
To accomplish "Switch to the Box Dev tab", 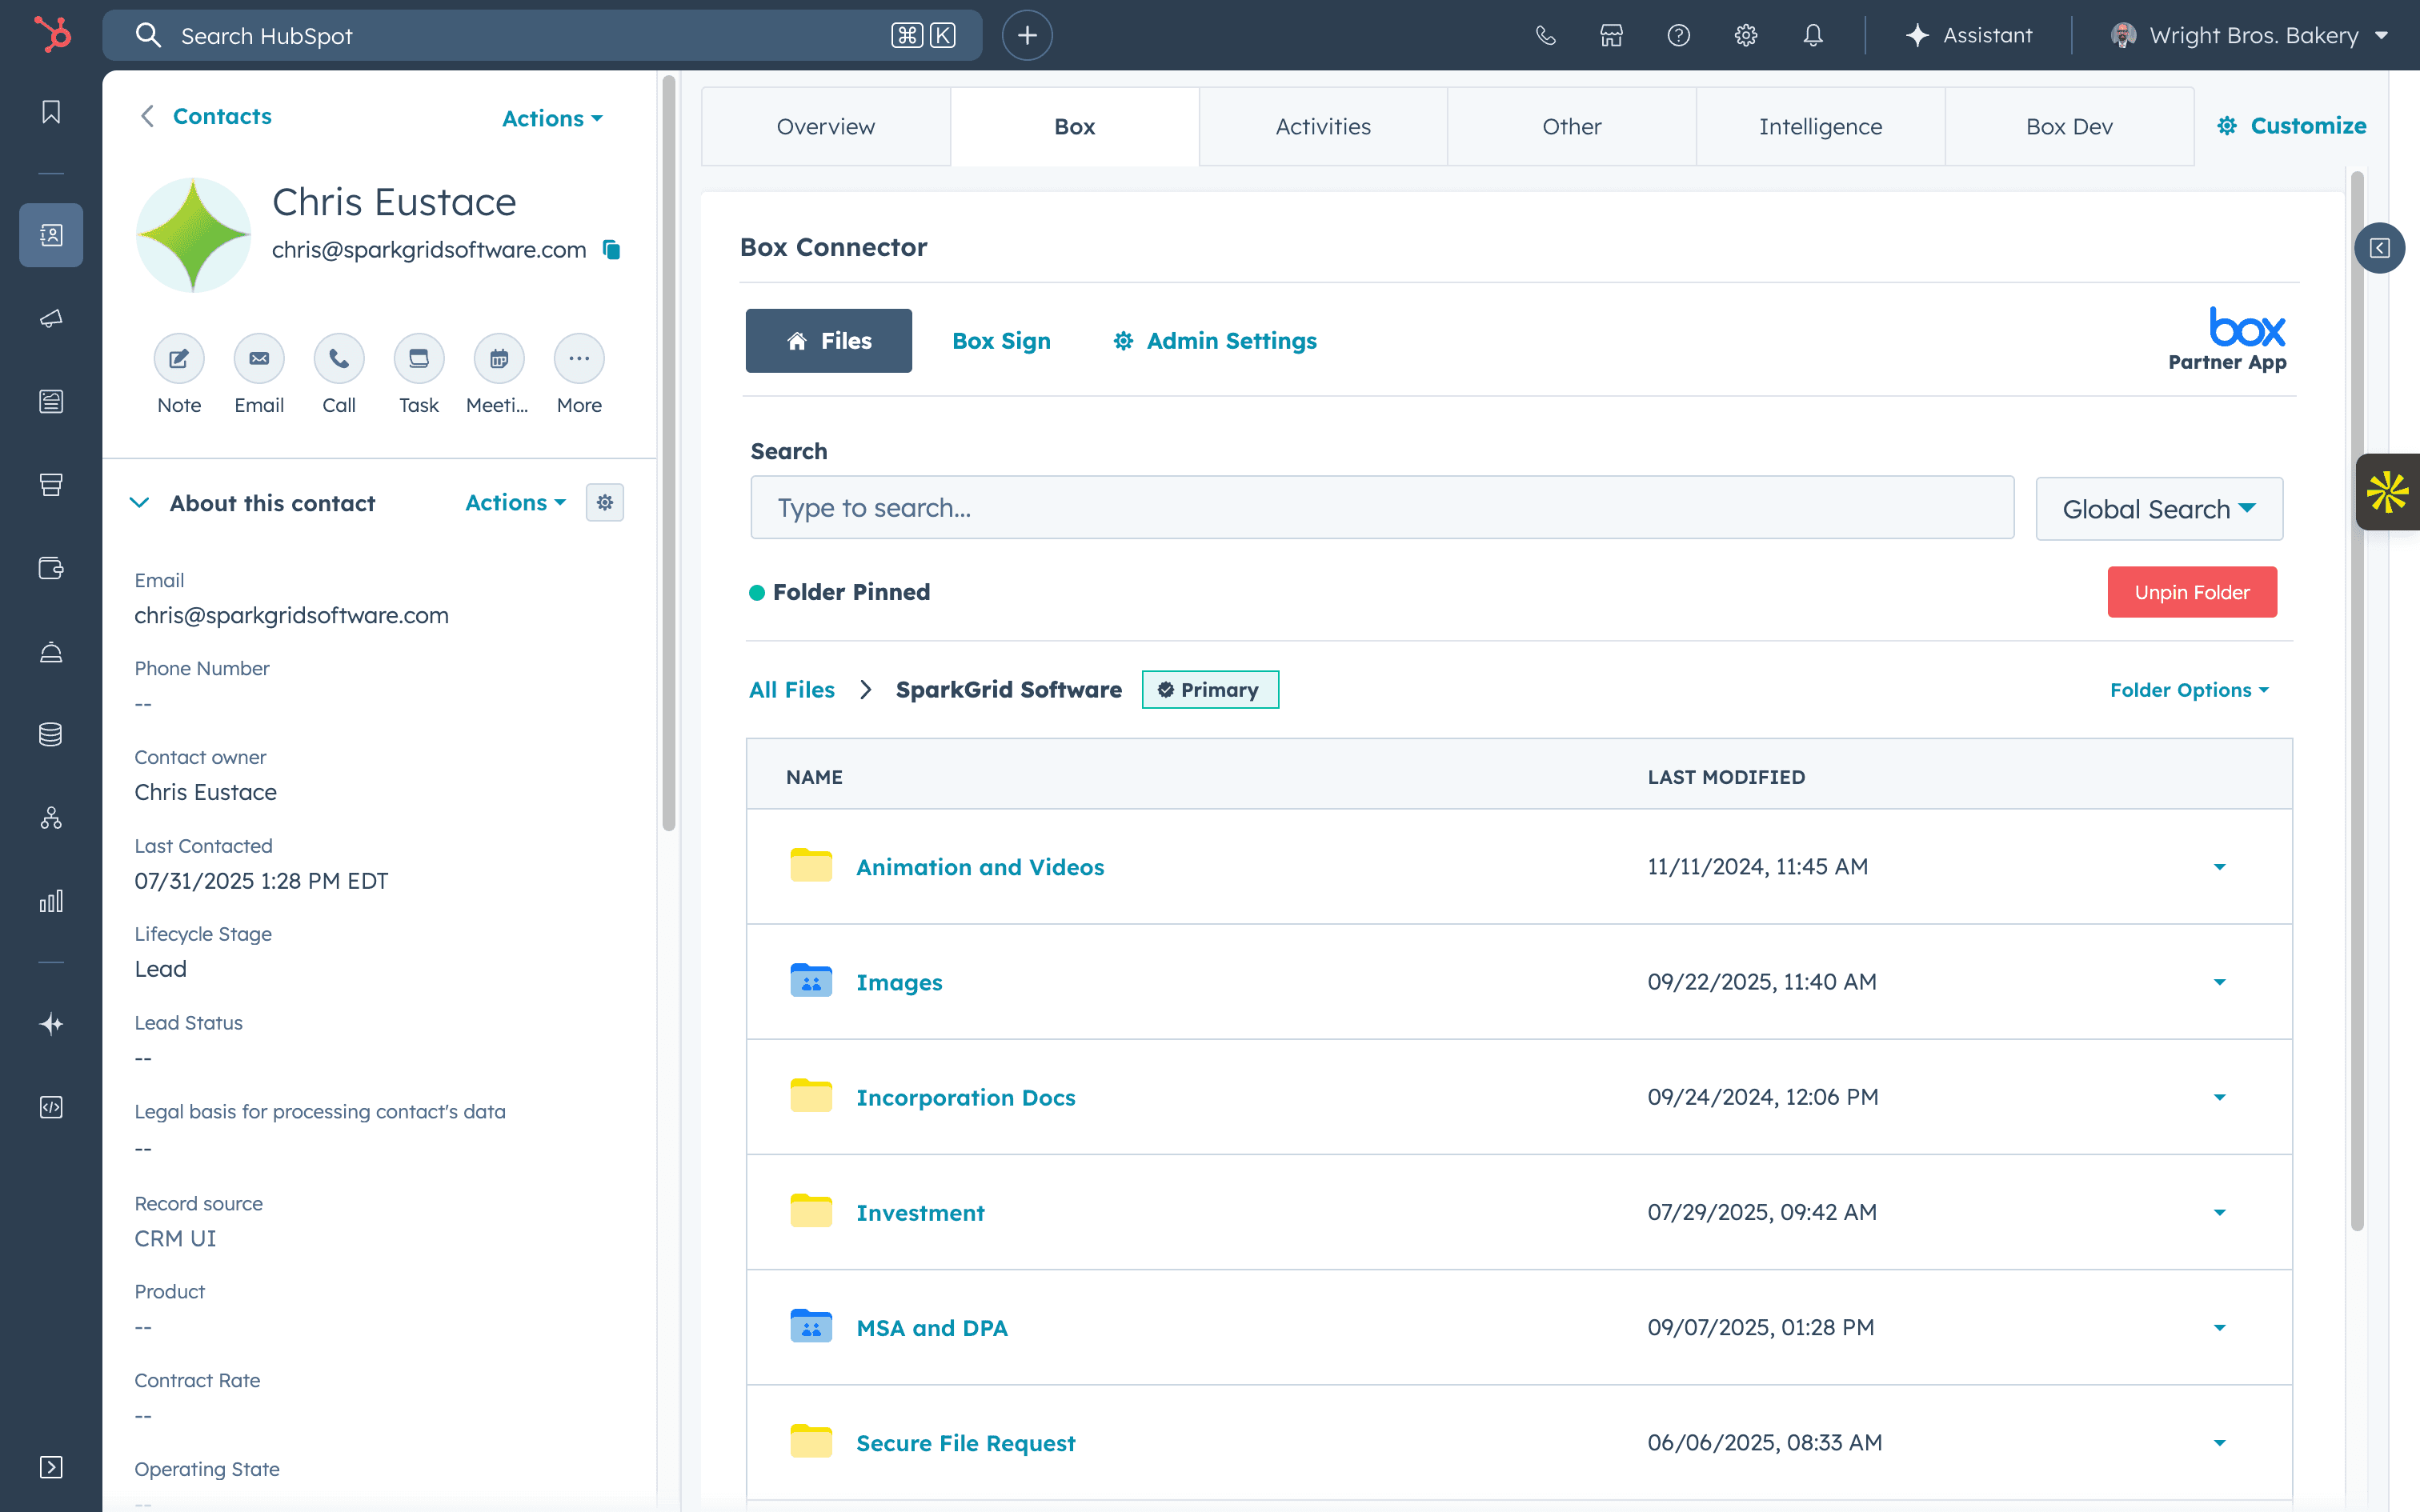I will pos(2069,127).
